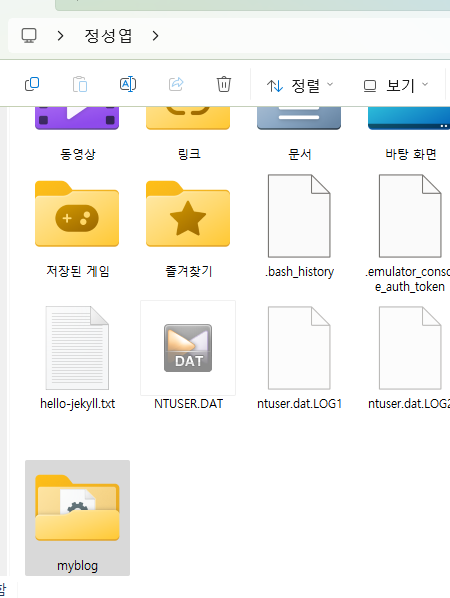Expand the chevron after the PC icon
Image resolution: width=450 pixels, height=598 pixels.
point(60,36)
